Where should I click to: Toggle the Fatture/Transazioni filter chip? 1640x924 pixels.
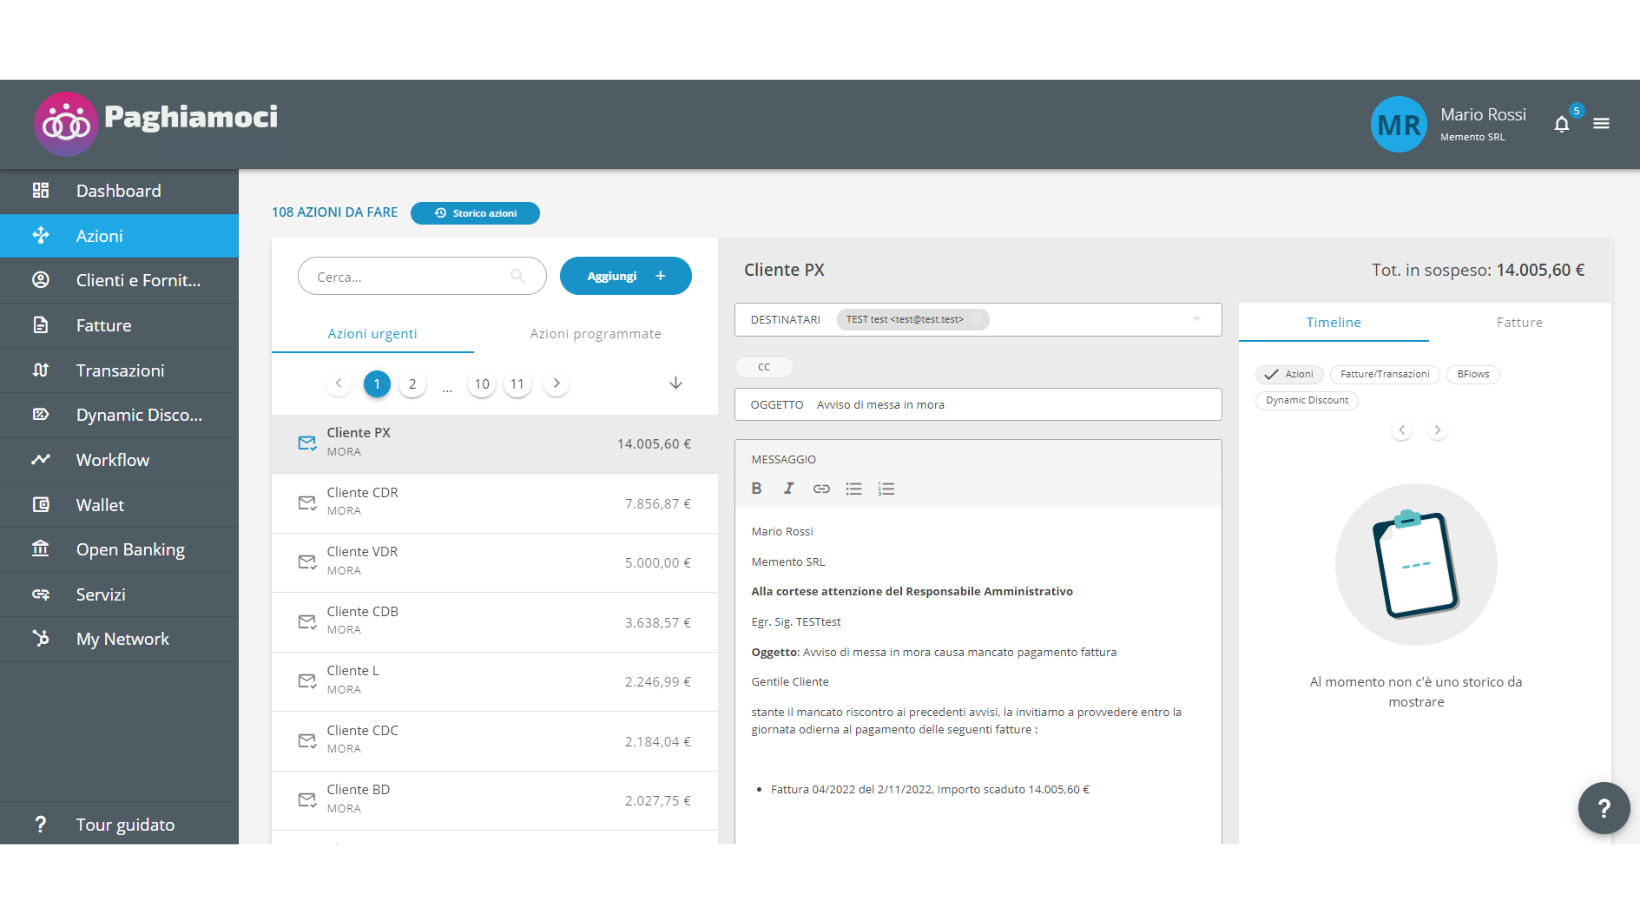click(1384, 374)
